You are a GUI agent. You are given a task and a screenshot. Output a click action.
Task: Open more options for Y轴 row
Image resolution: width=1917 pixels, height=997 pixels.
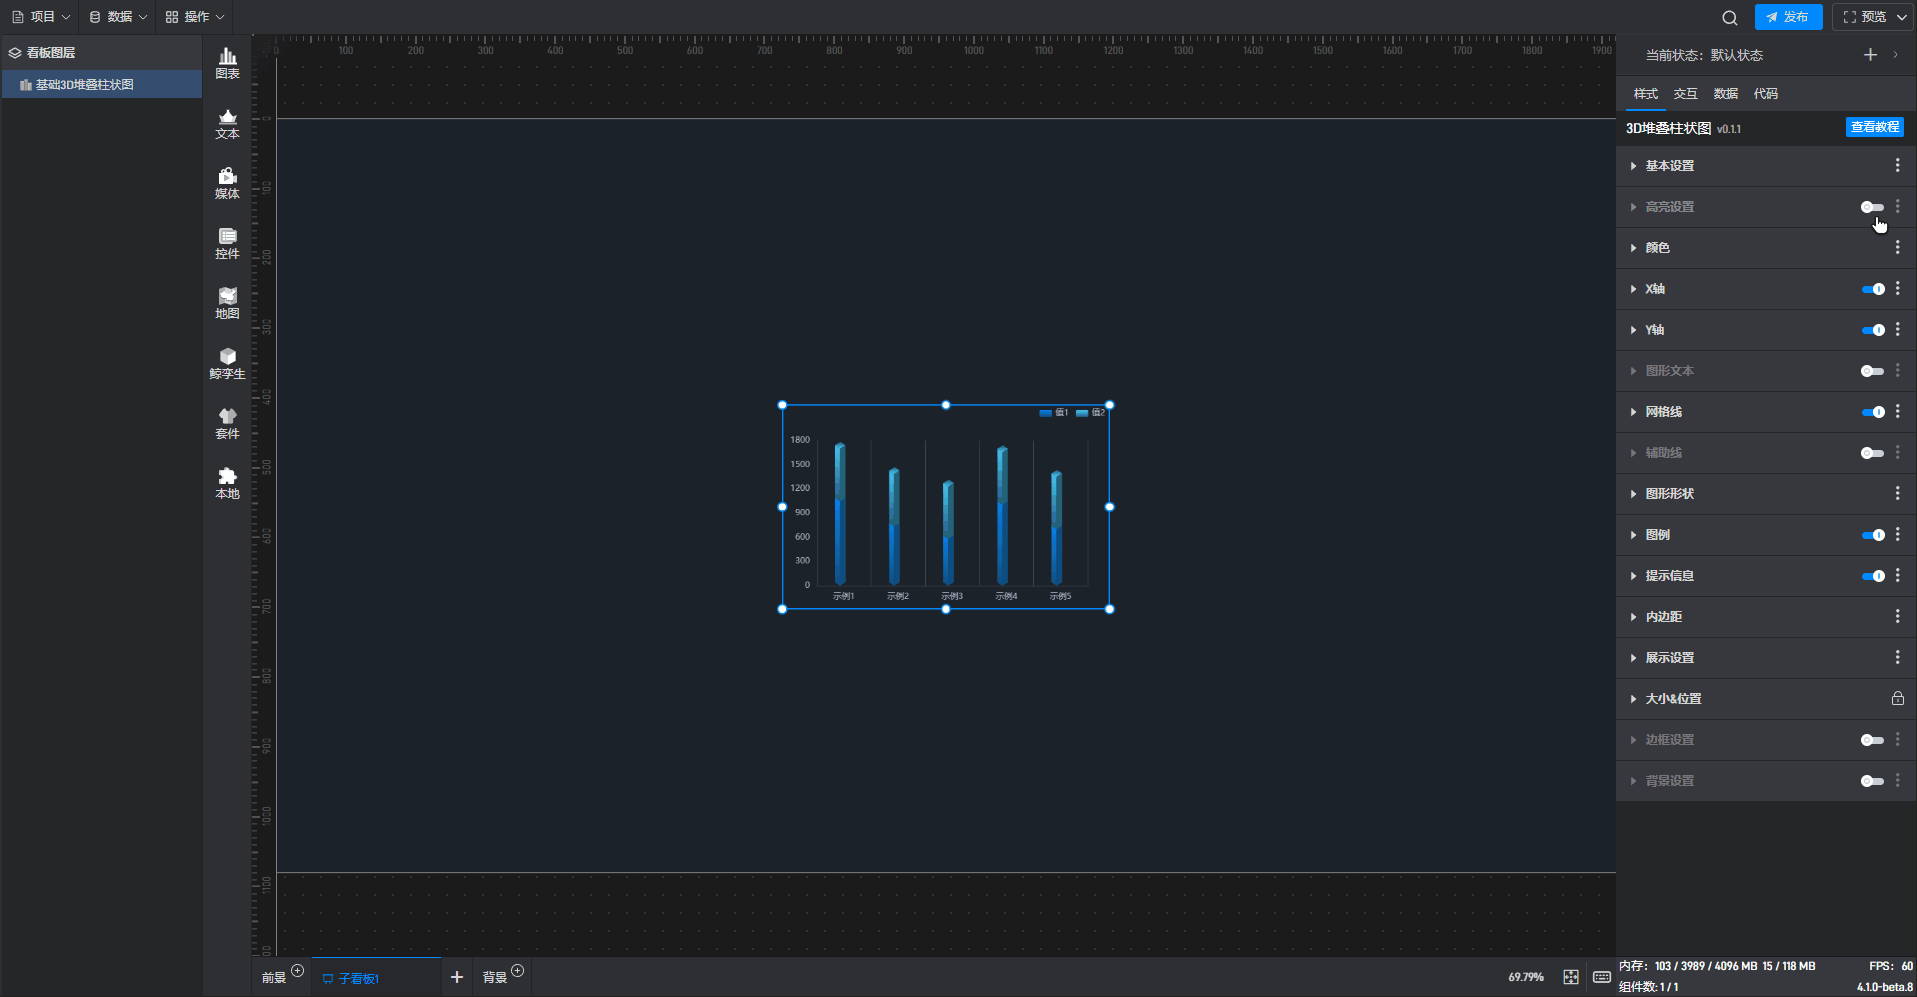(1897, 330)
